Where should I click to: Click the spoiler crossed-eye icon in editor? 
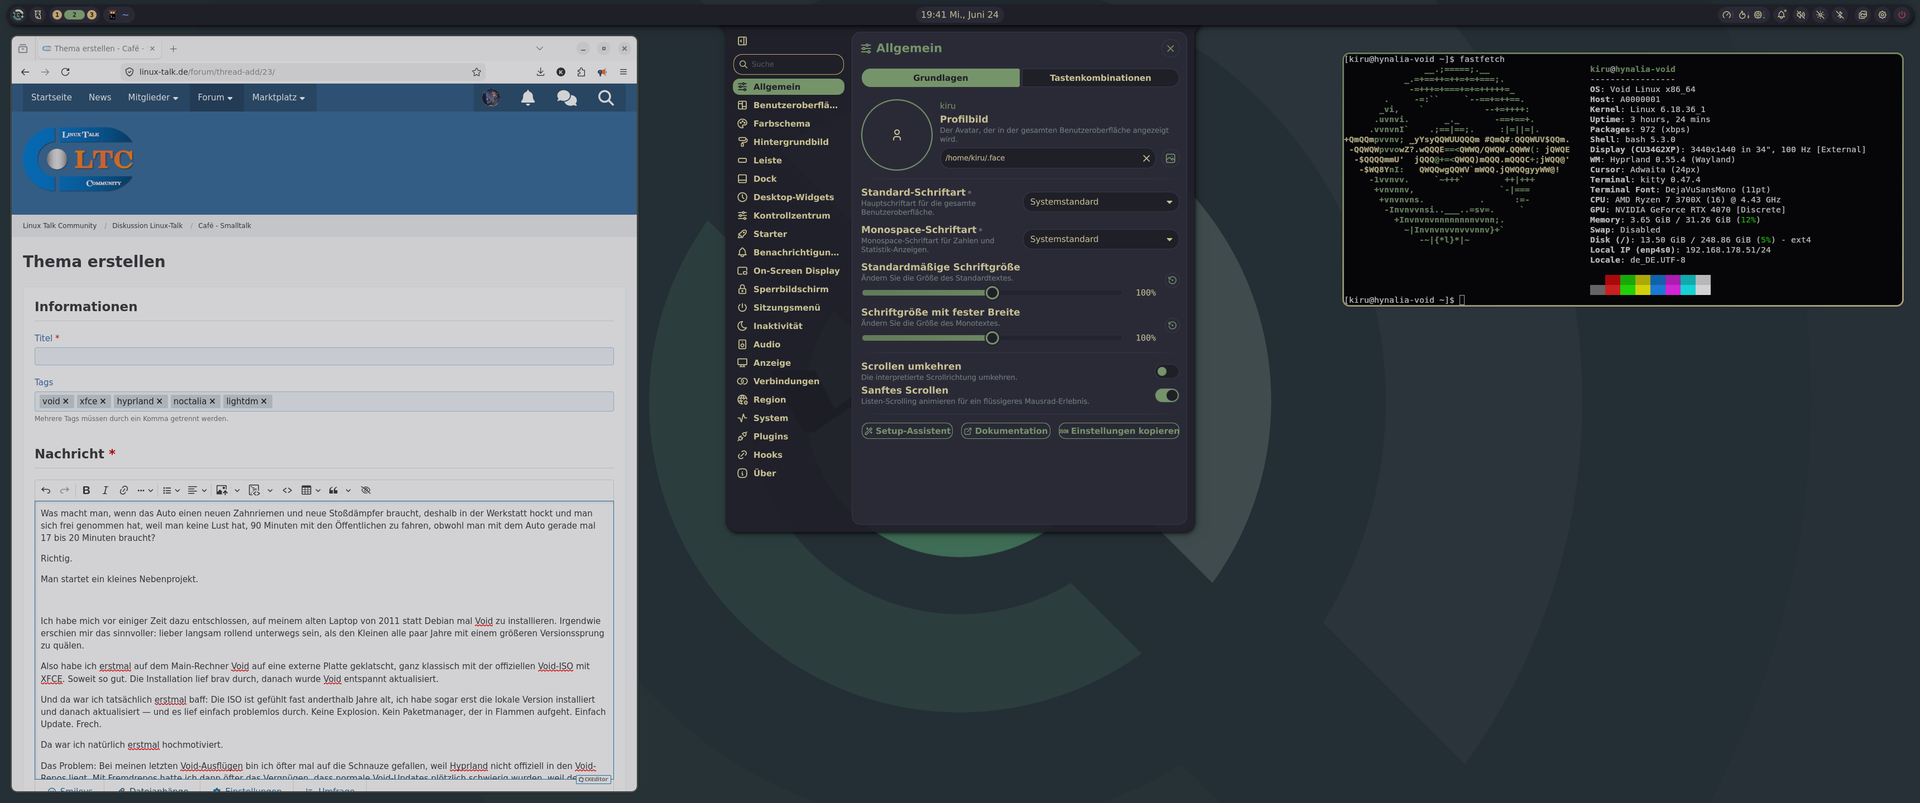click(x=366, y=490)
